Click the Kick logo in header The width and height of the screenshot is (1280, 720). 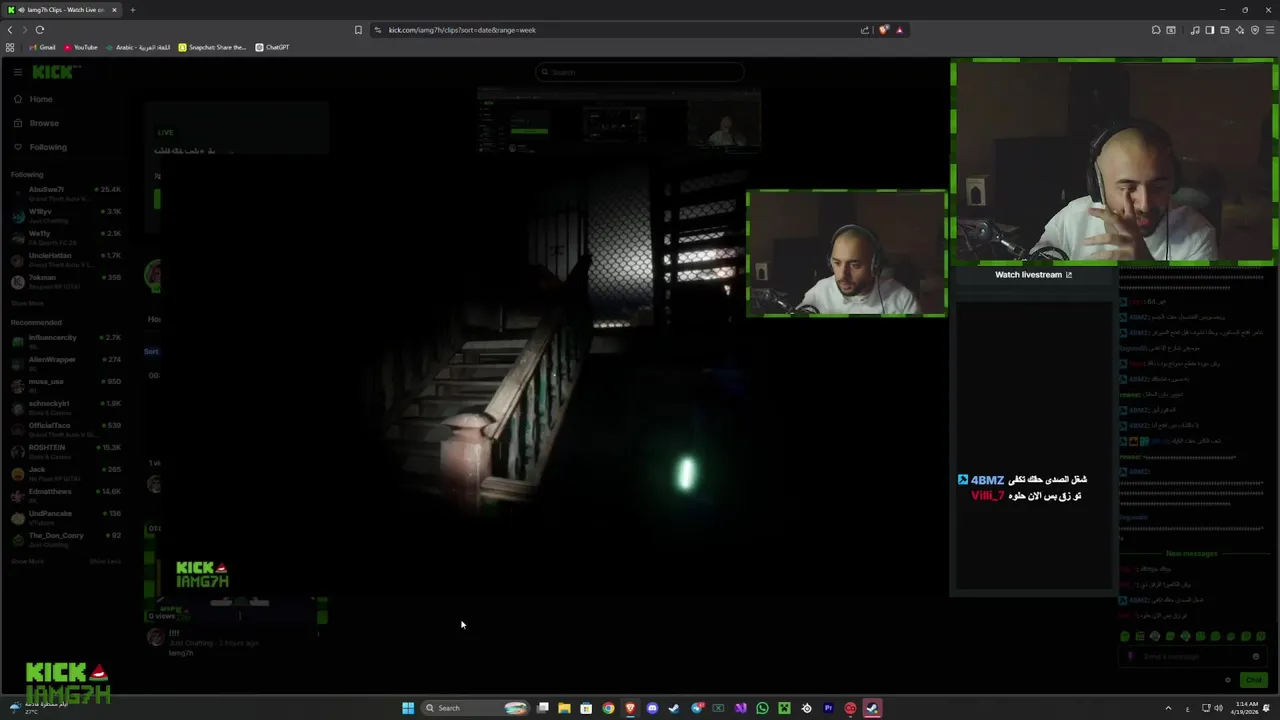pyautogui.click(x=54, y=72)
